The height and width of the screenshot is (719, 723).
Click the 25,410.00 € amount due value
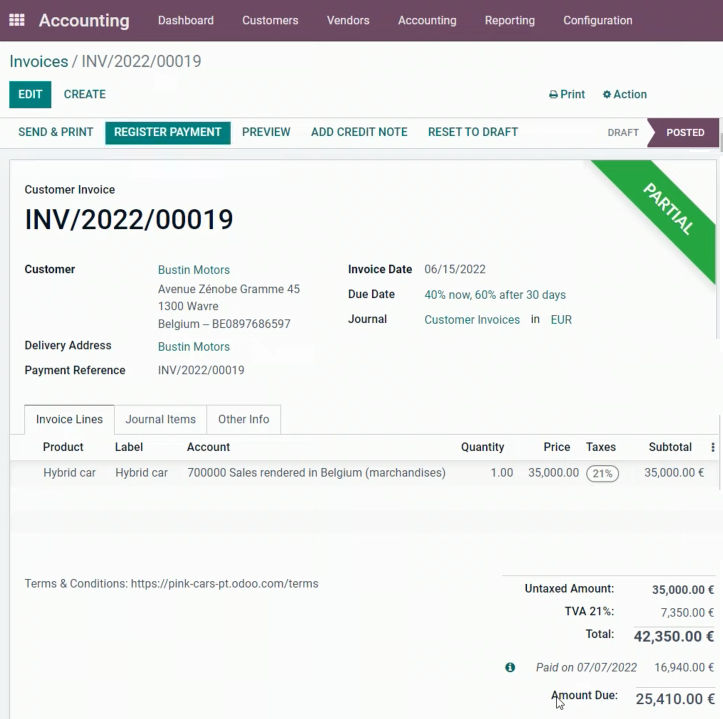pyautogui.click(x=675, y=699)
